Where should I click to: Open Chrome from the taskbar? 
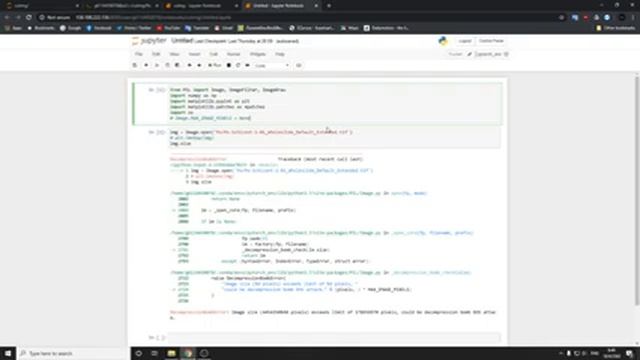click(188, 353)
